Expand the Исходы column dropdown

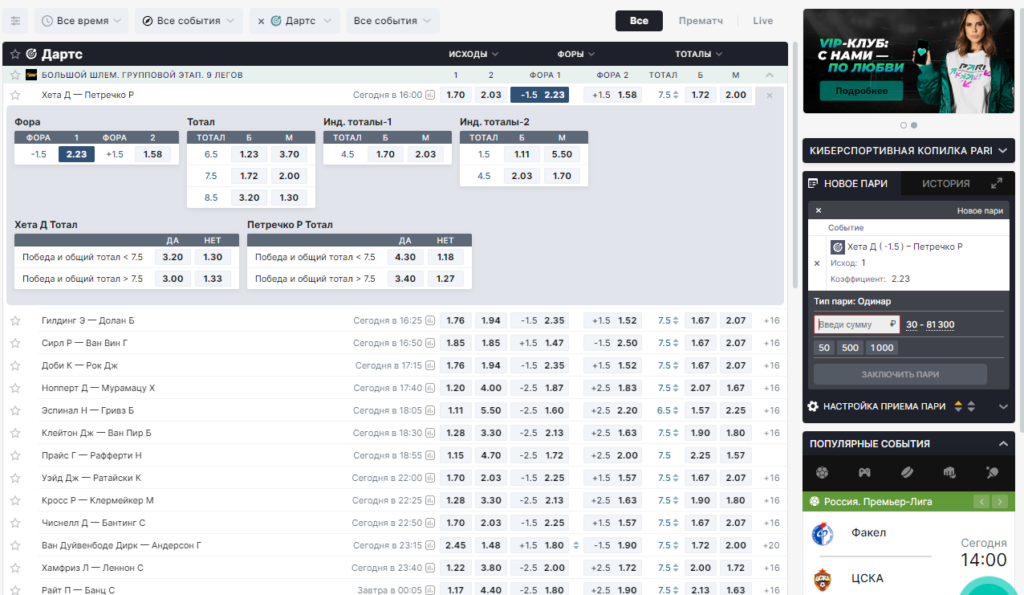point(473,54)
